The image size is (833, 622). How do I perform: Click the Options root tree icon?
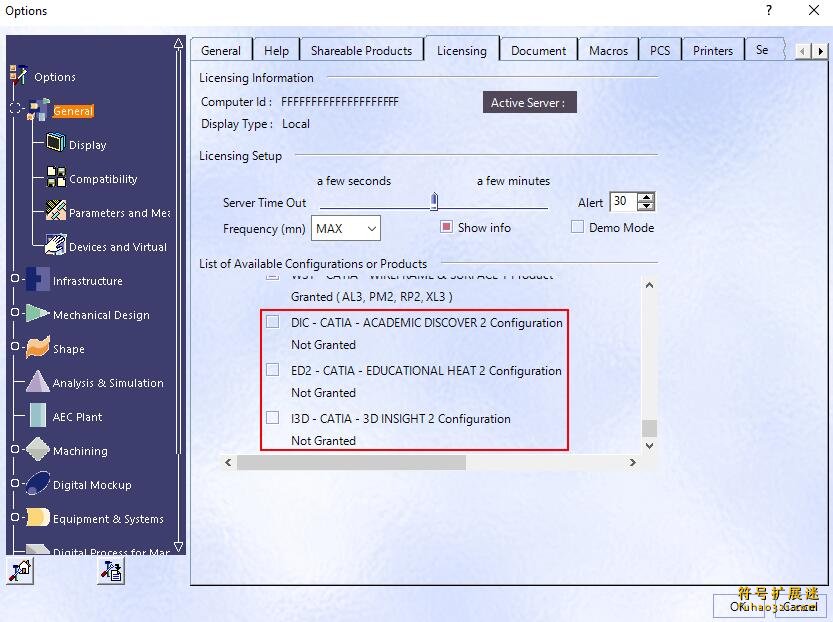19,75
